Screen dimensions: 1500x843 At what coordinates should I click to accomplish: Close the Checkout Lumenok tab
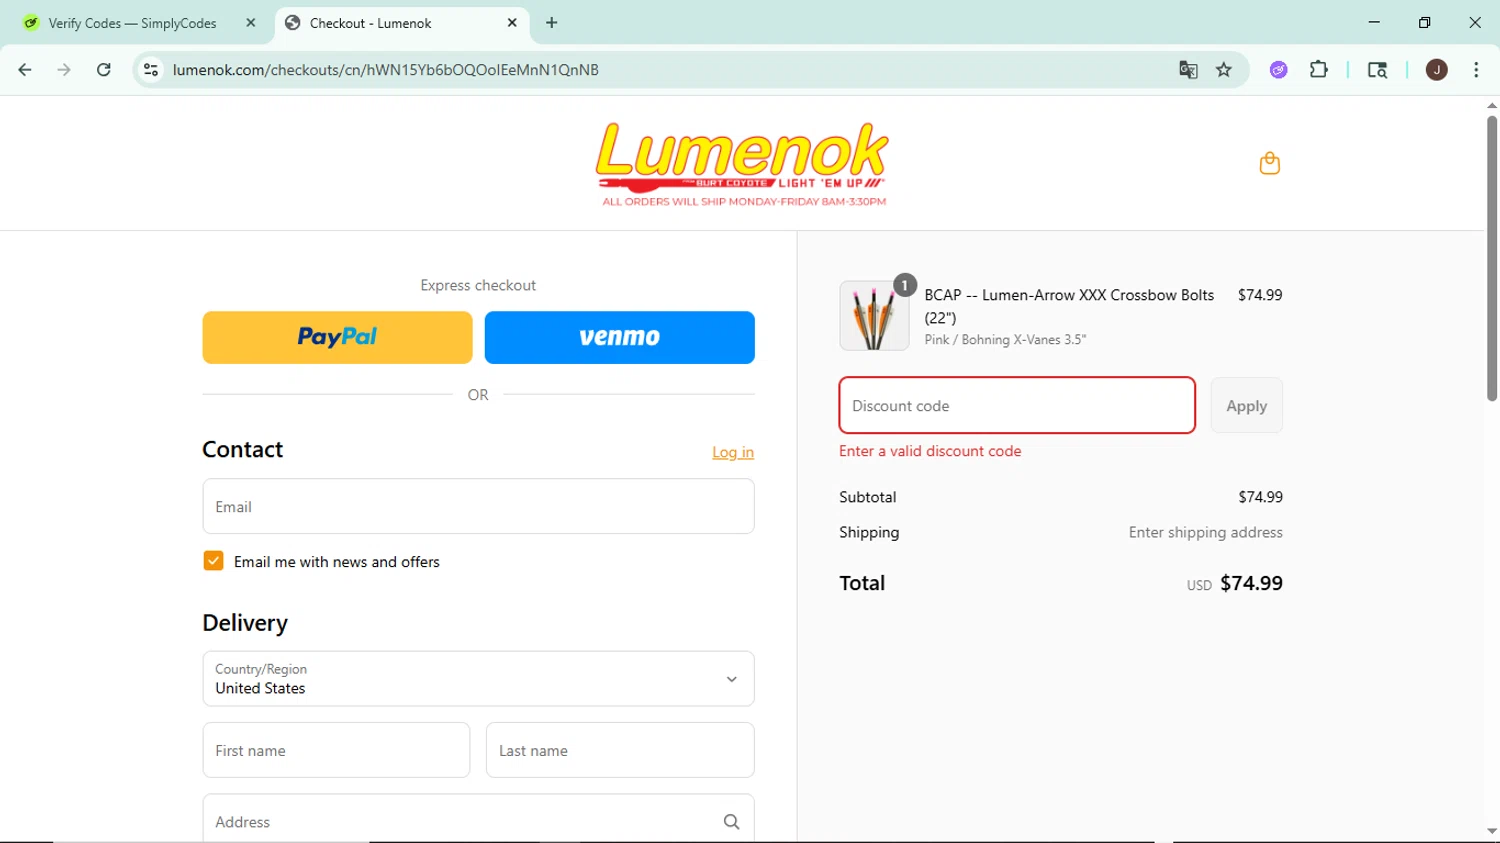(x=512, y=23)
